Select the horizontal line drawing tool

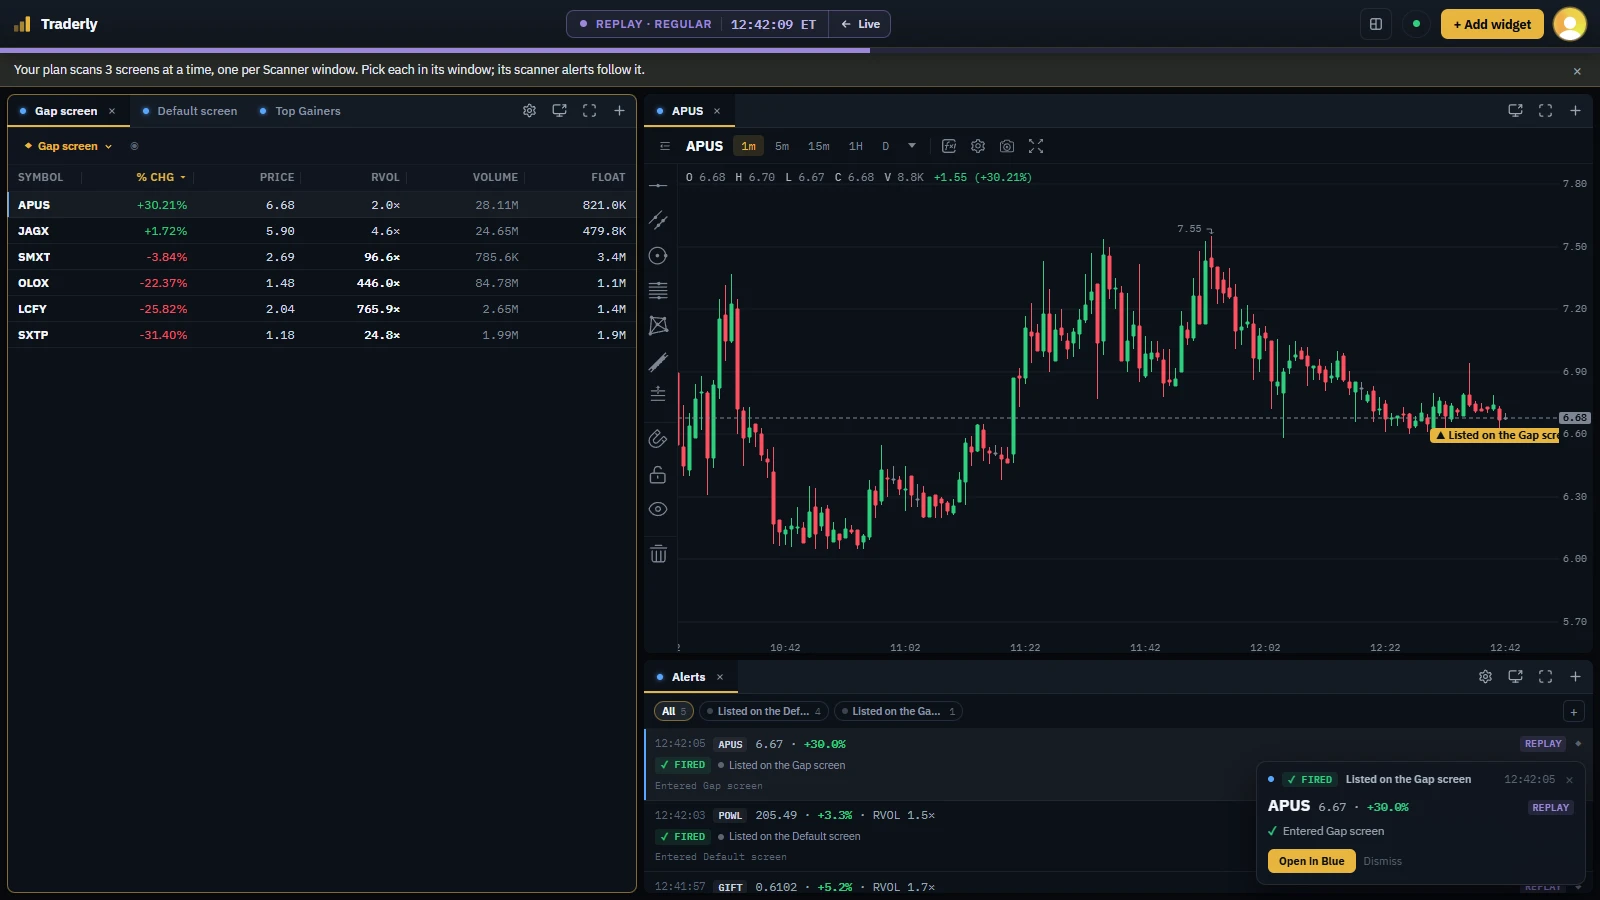coord(658,186)
